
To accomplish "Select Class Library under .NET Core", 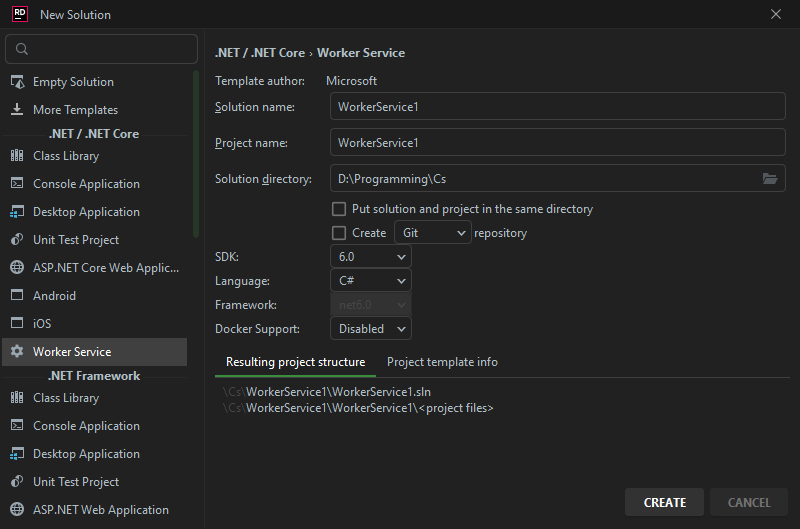I will [95, 156].
